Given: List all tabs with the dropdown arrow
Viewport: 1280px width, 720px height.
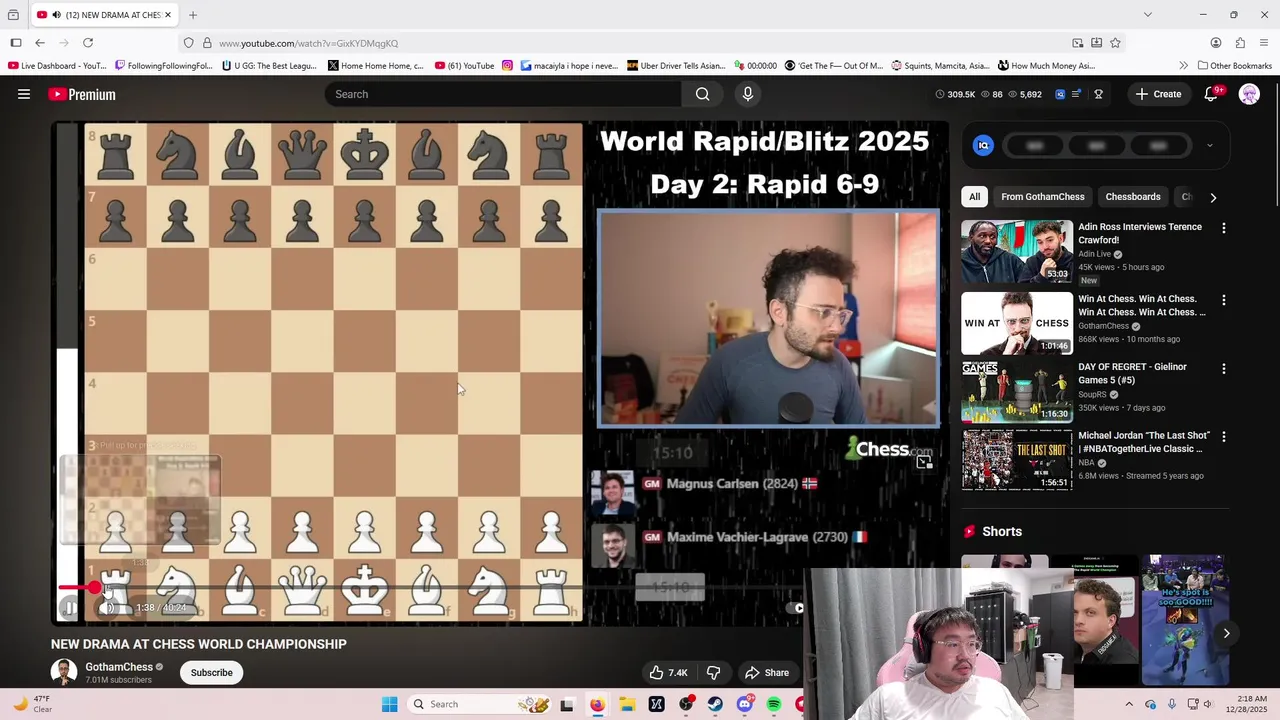Looking at the screenshot, I should coord(1147,15).
